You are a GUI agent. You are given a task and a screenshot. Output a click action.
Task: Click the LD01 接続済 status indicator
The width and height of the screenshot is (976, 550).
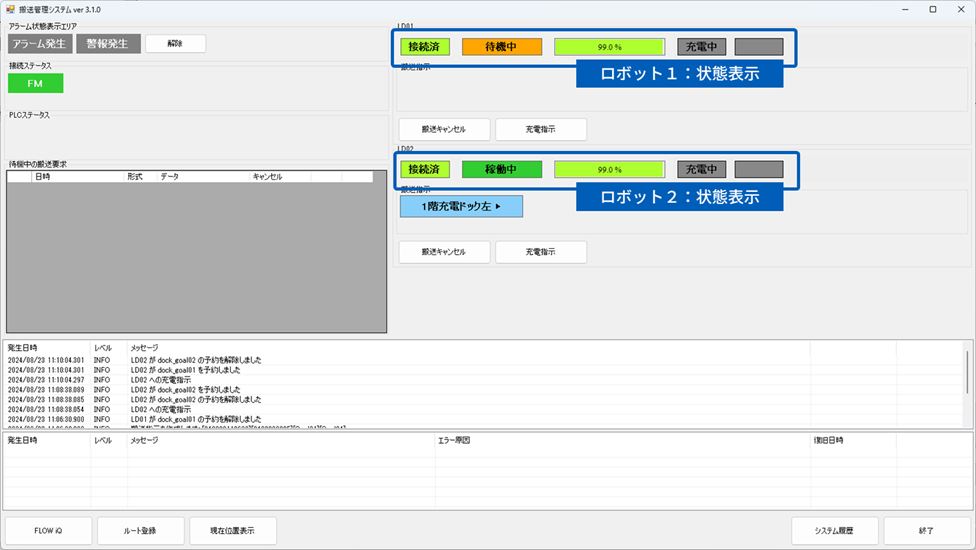(x=425, y=46)
